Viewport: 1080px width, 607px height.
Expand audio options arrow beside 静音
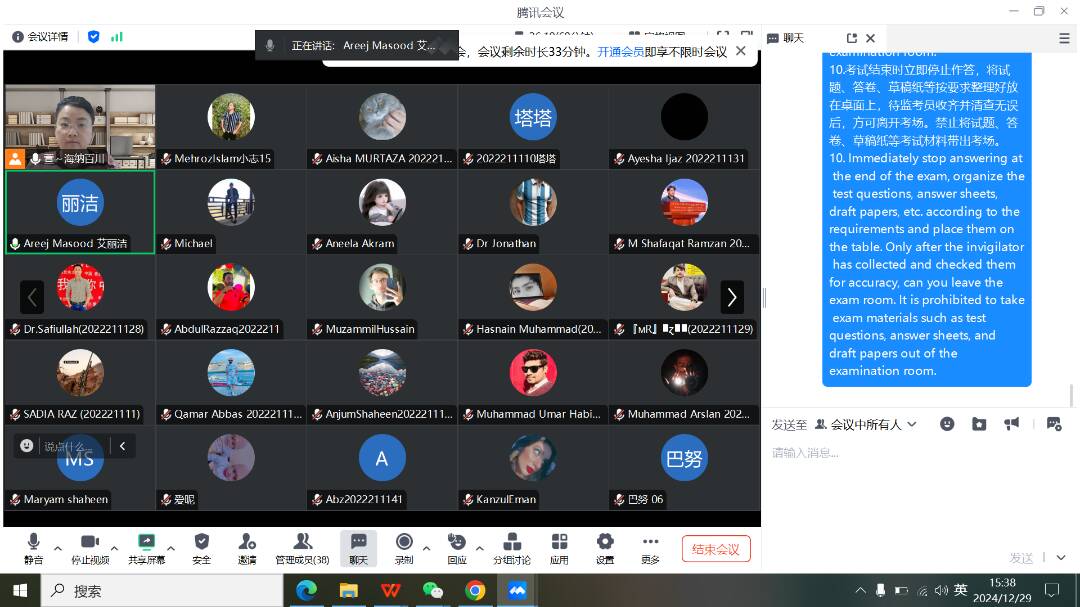[x=58, y=548]
